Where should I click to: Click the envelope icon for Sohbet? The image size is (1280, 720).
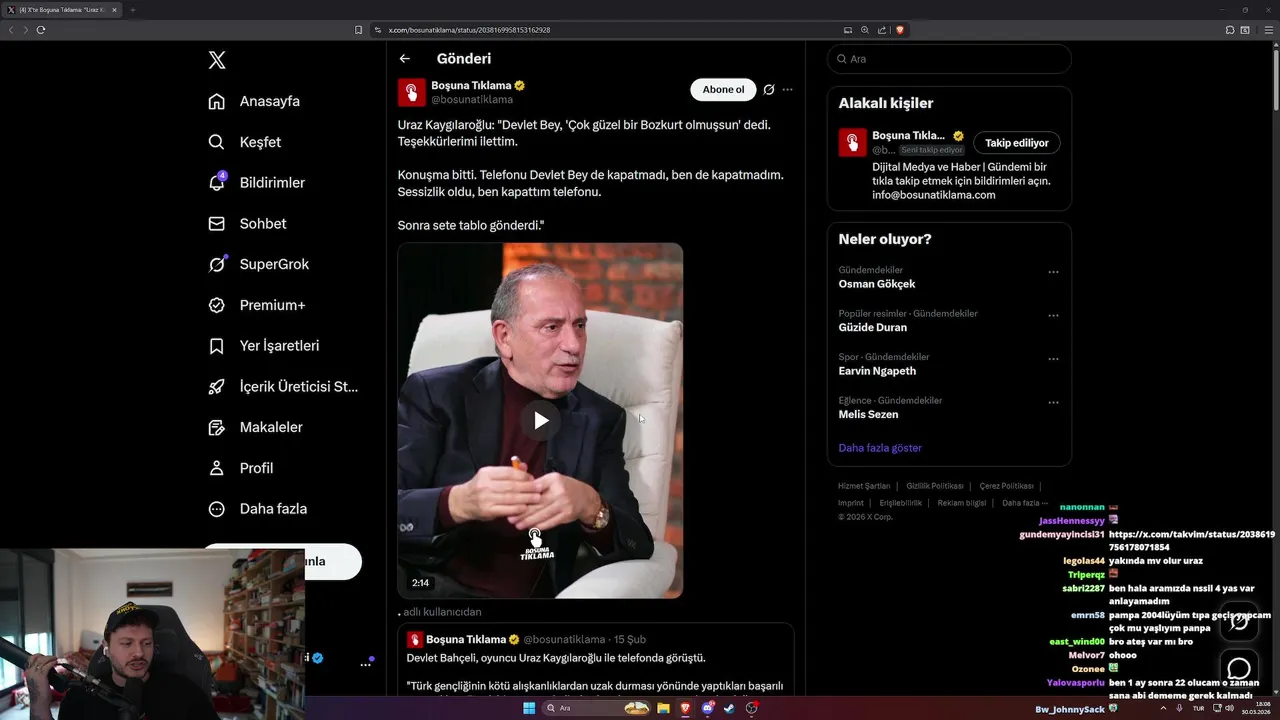(x=216, y=224)
